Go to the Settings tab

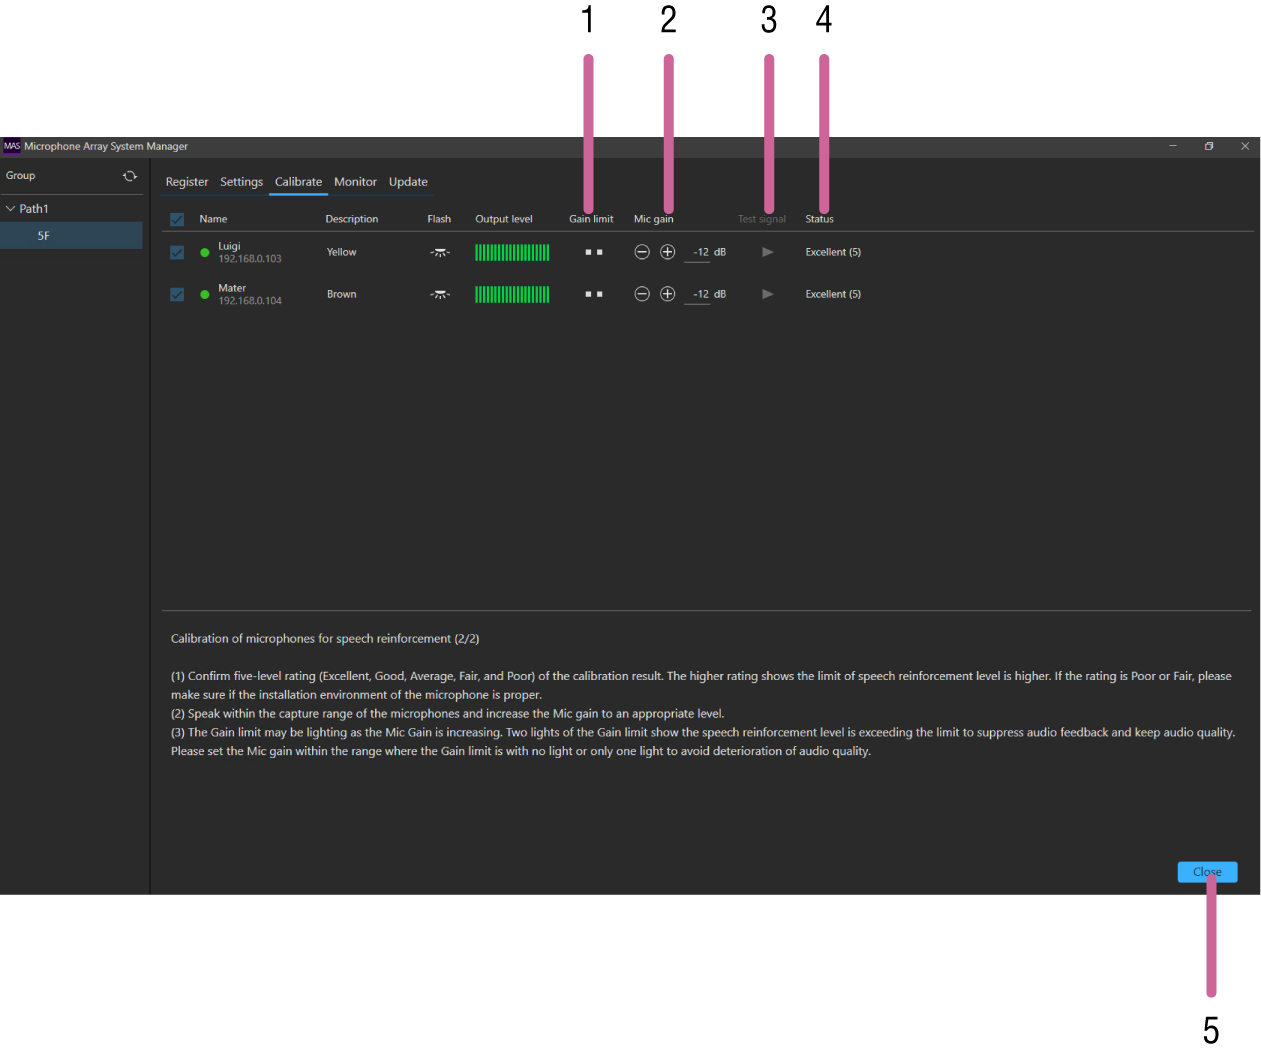point(241,182)
